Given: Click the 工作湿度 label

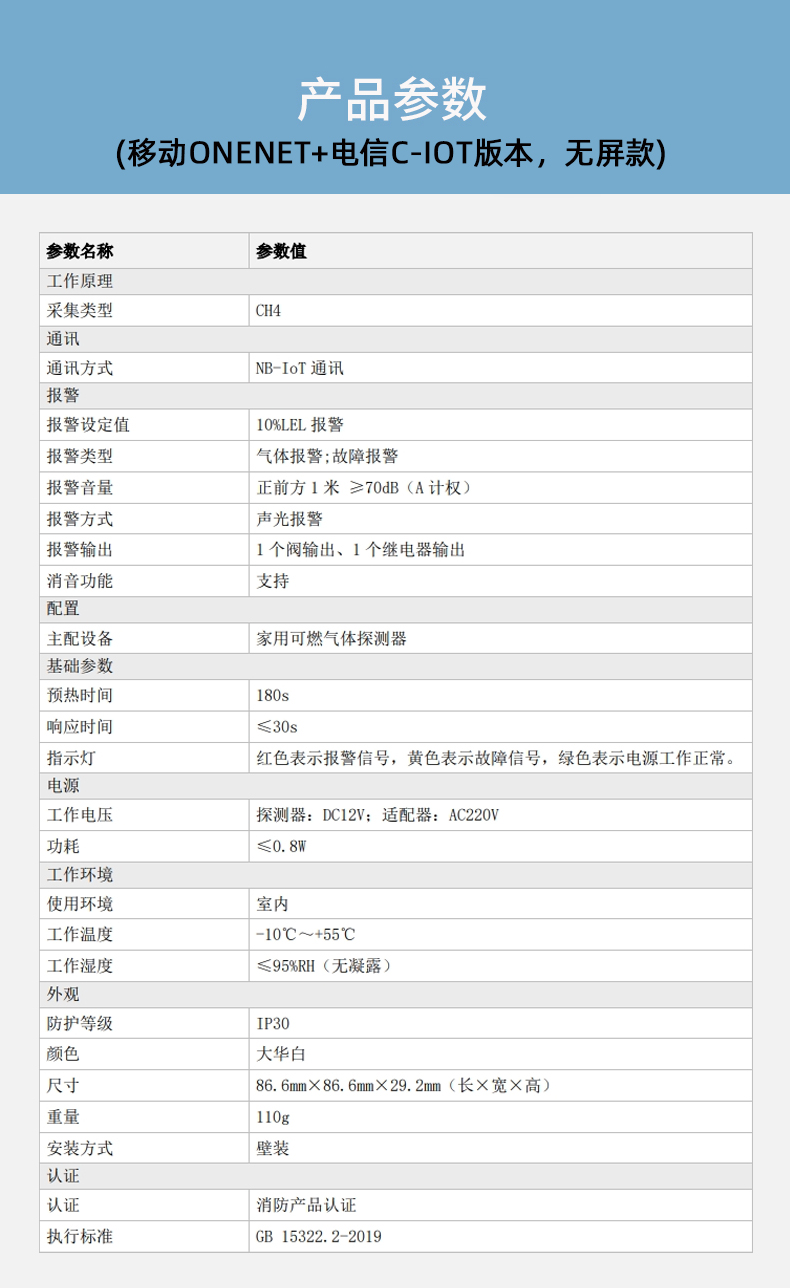Looking at the screenshot, I should (x=80, y=965).
